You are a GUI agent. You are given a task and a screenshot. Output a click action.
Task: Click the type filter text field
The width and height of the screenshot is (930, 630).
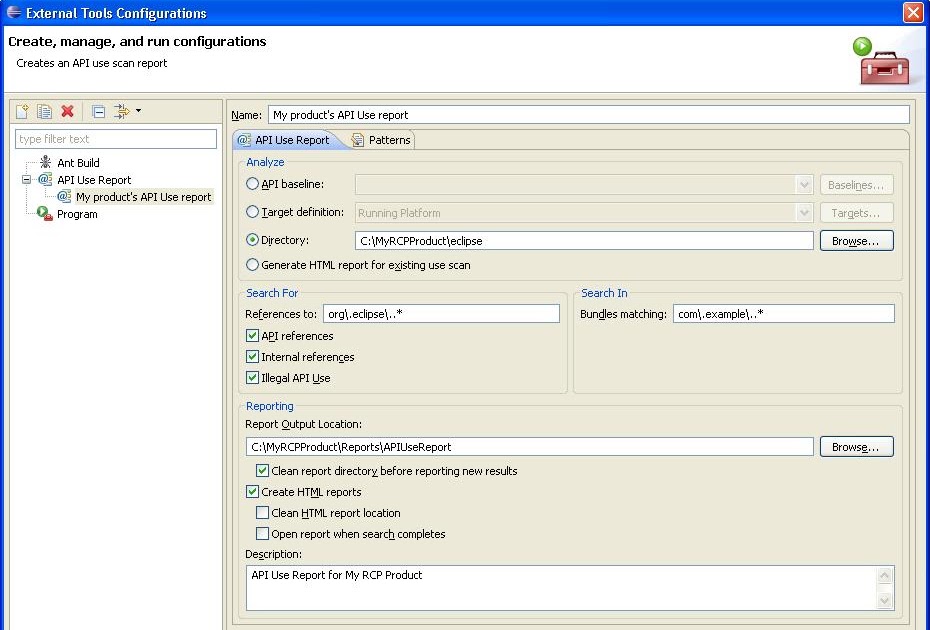coord(115,137)
